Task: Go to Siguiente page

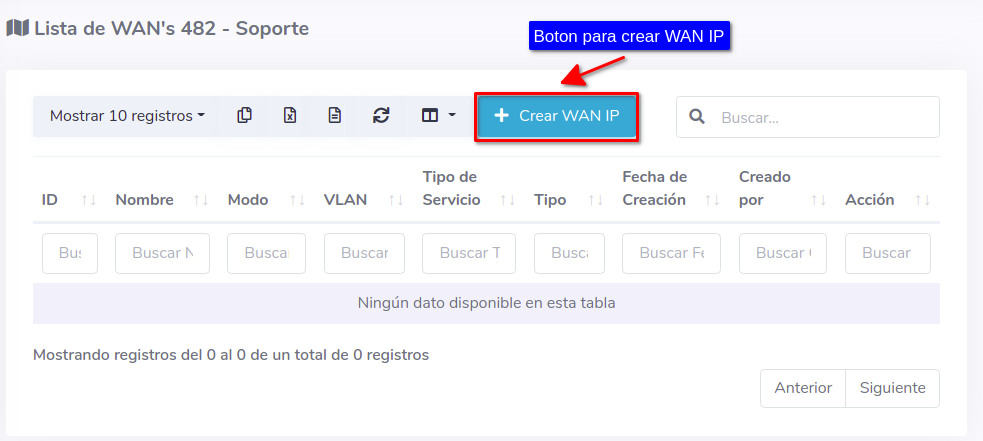Action: click(892, 388)
